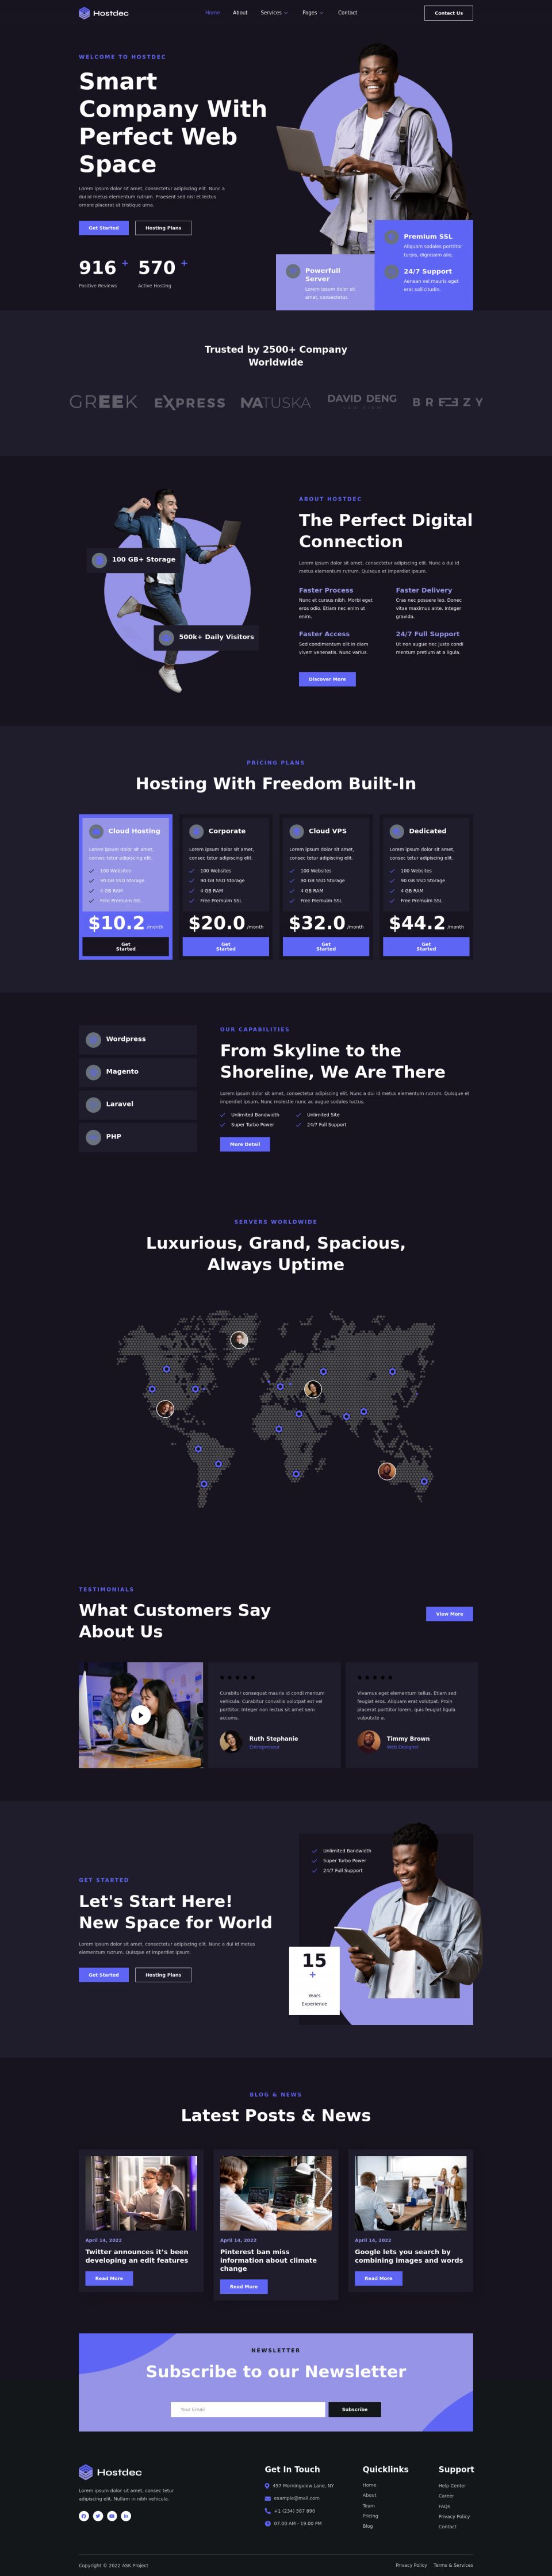Click the 100 GB+ Storage badge icon

[x=99, y=560]
